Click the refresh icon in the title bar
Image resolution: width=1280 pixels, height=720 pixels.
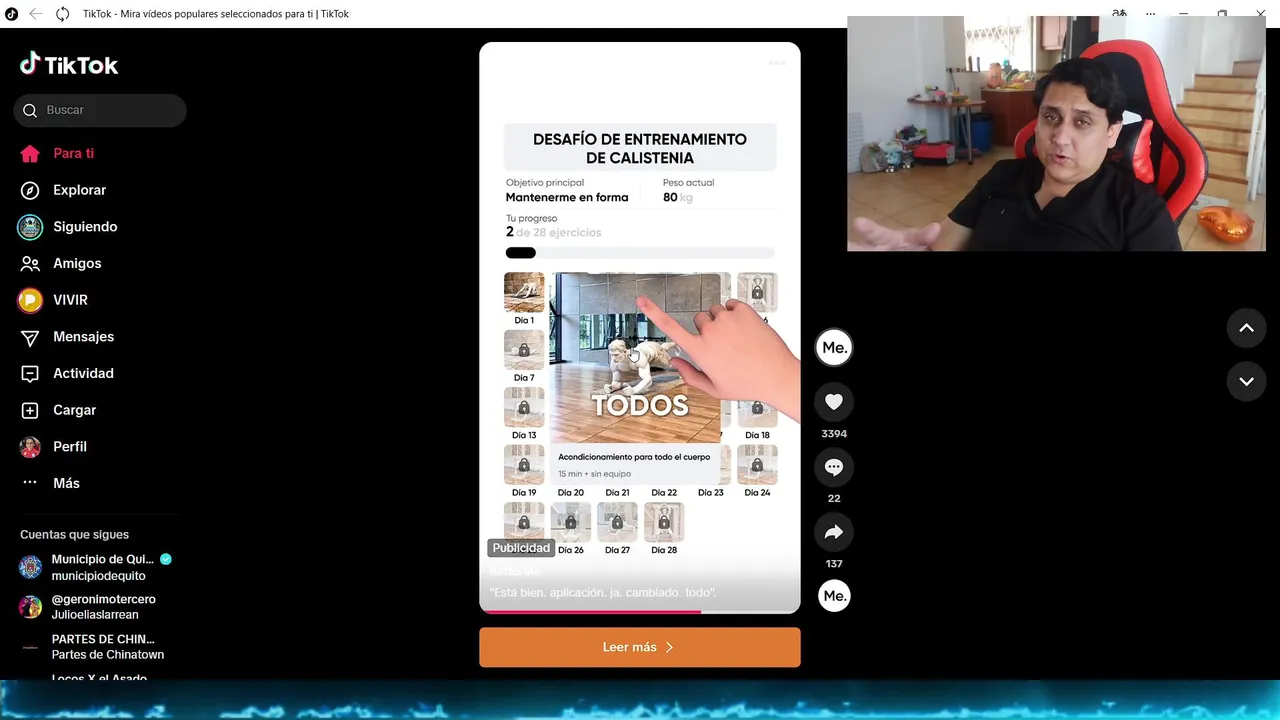tap(62, 14)
